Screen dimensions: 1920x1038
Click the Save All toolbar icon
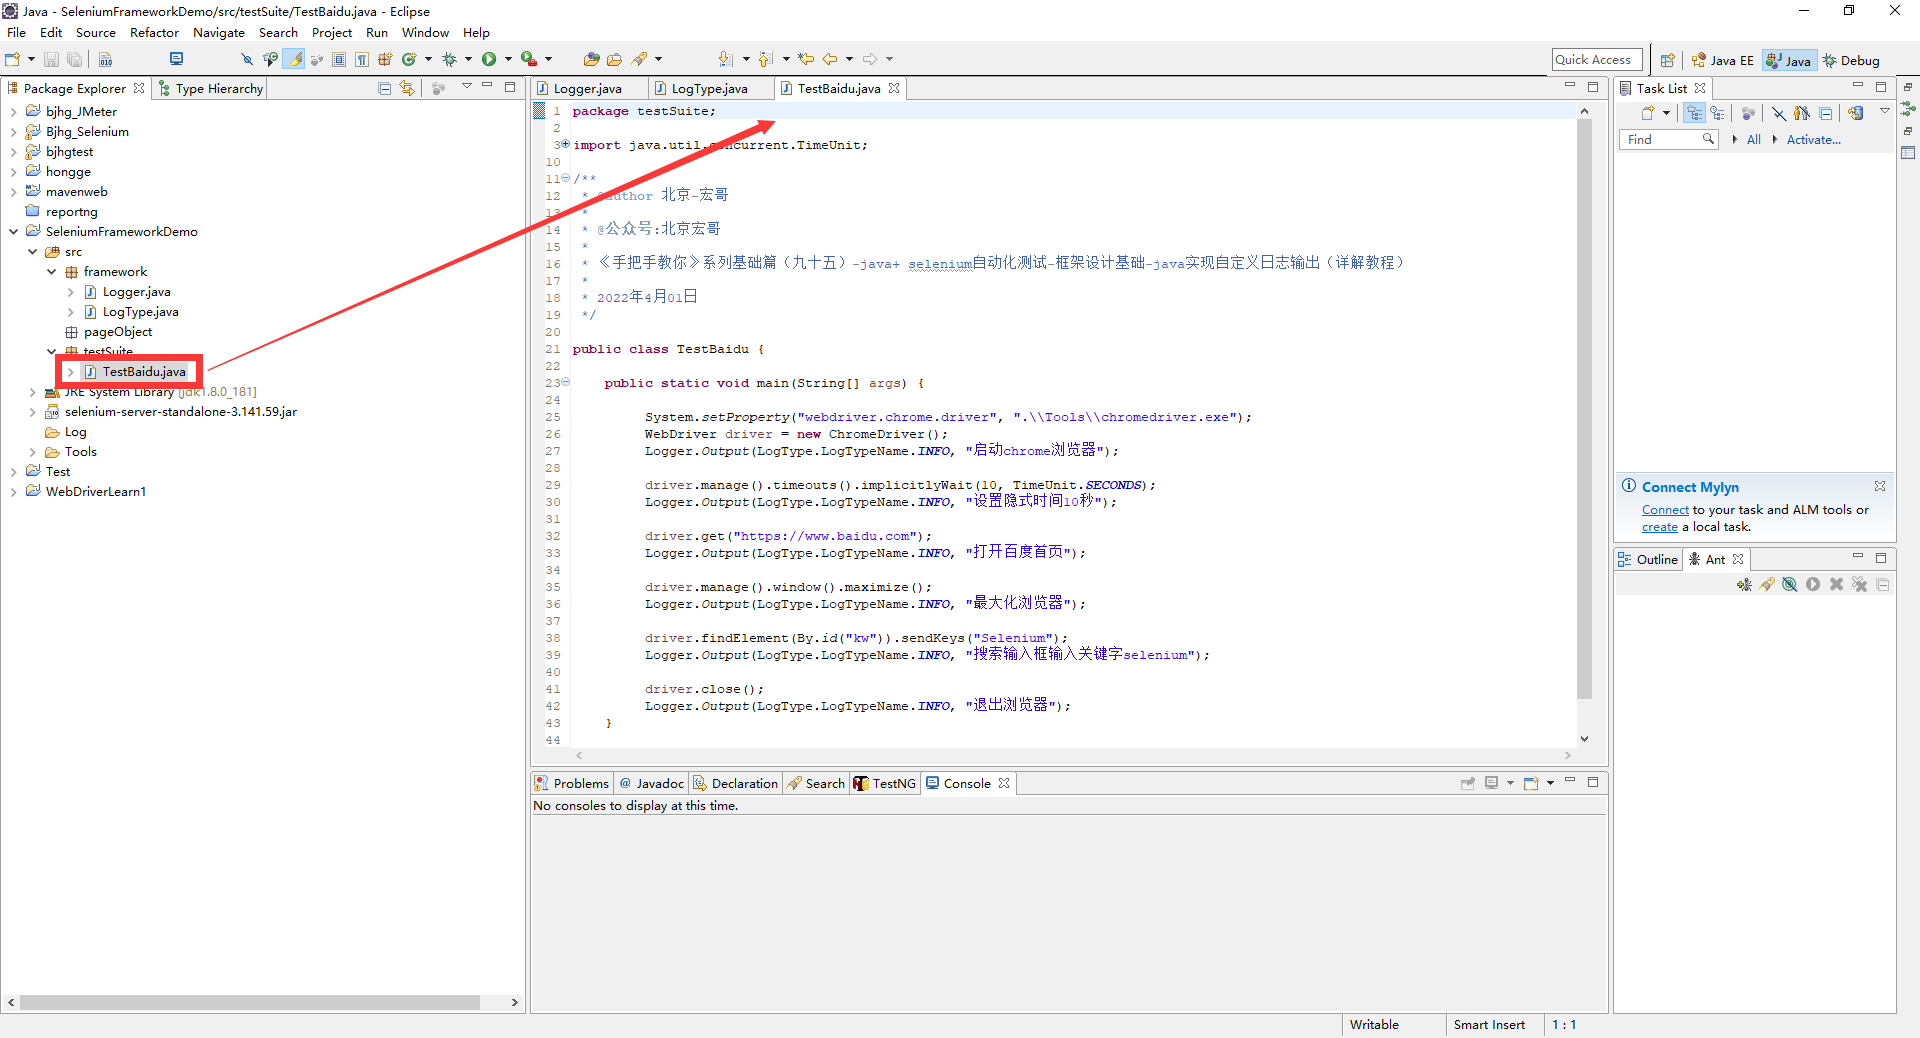74,59
